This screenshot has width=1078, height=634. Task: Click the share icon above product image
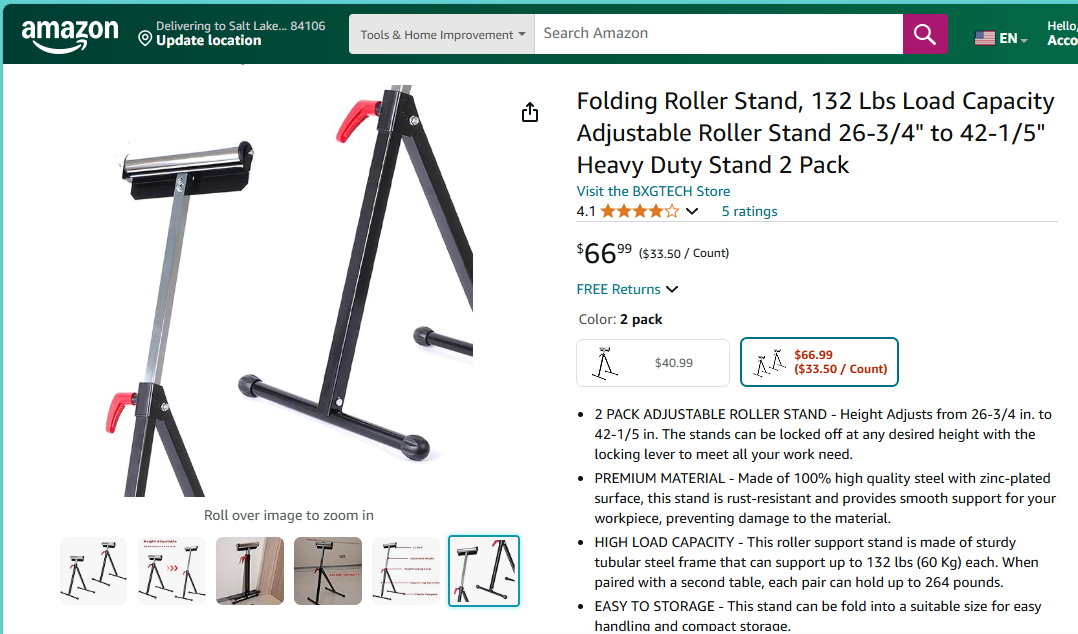(x=529, y=112)
